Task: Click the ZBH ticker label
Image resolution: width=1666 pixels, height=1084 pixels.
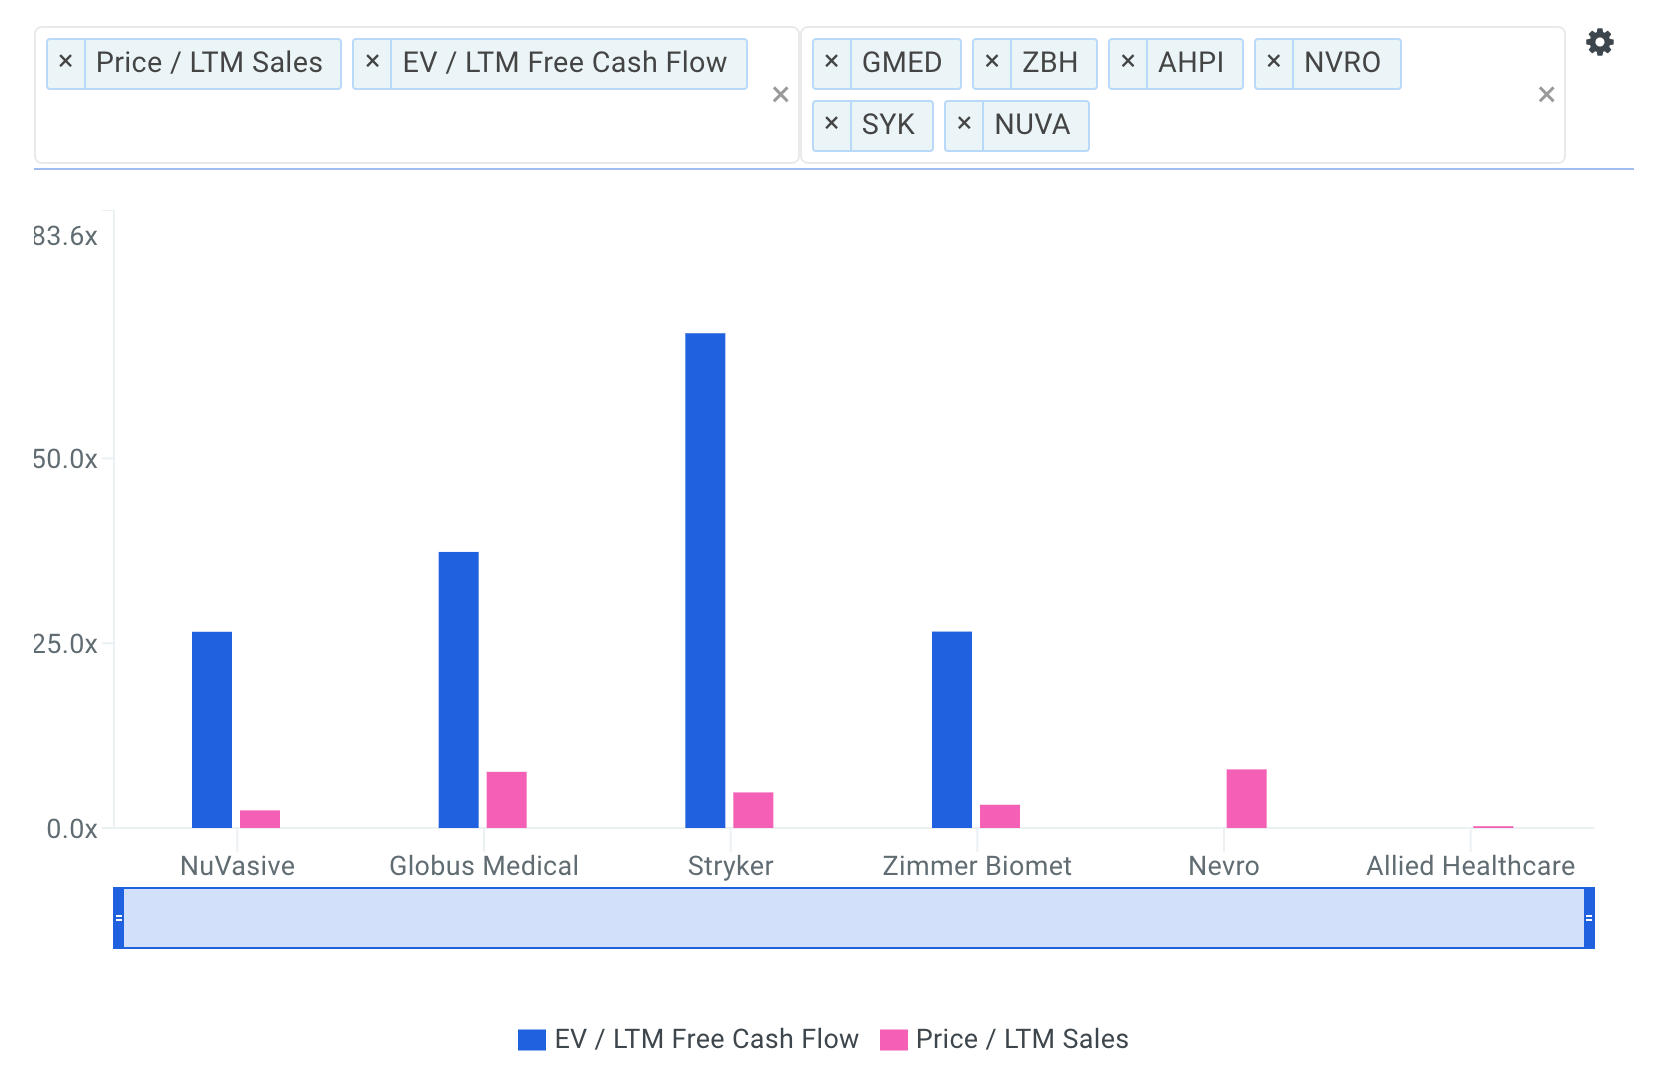Action: (1050, 62)
